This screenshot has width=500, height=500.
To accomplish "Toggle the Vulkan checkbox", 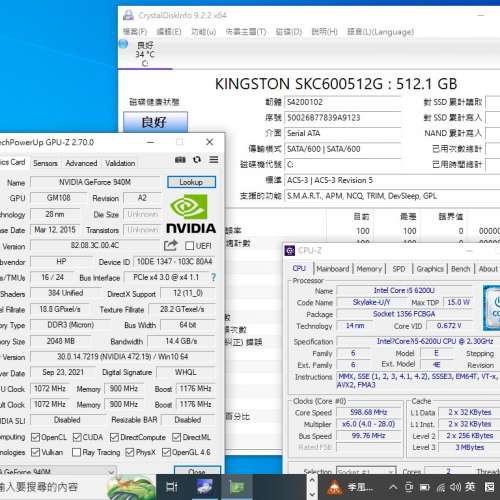I will coord(35,452).
